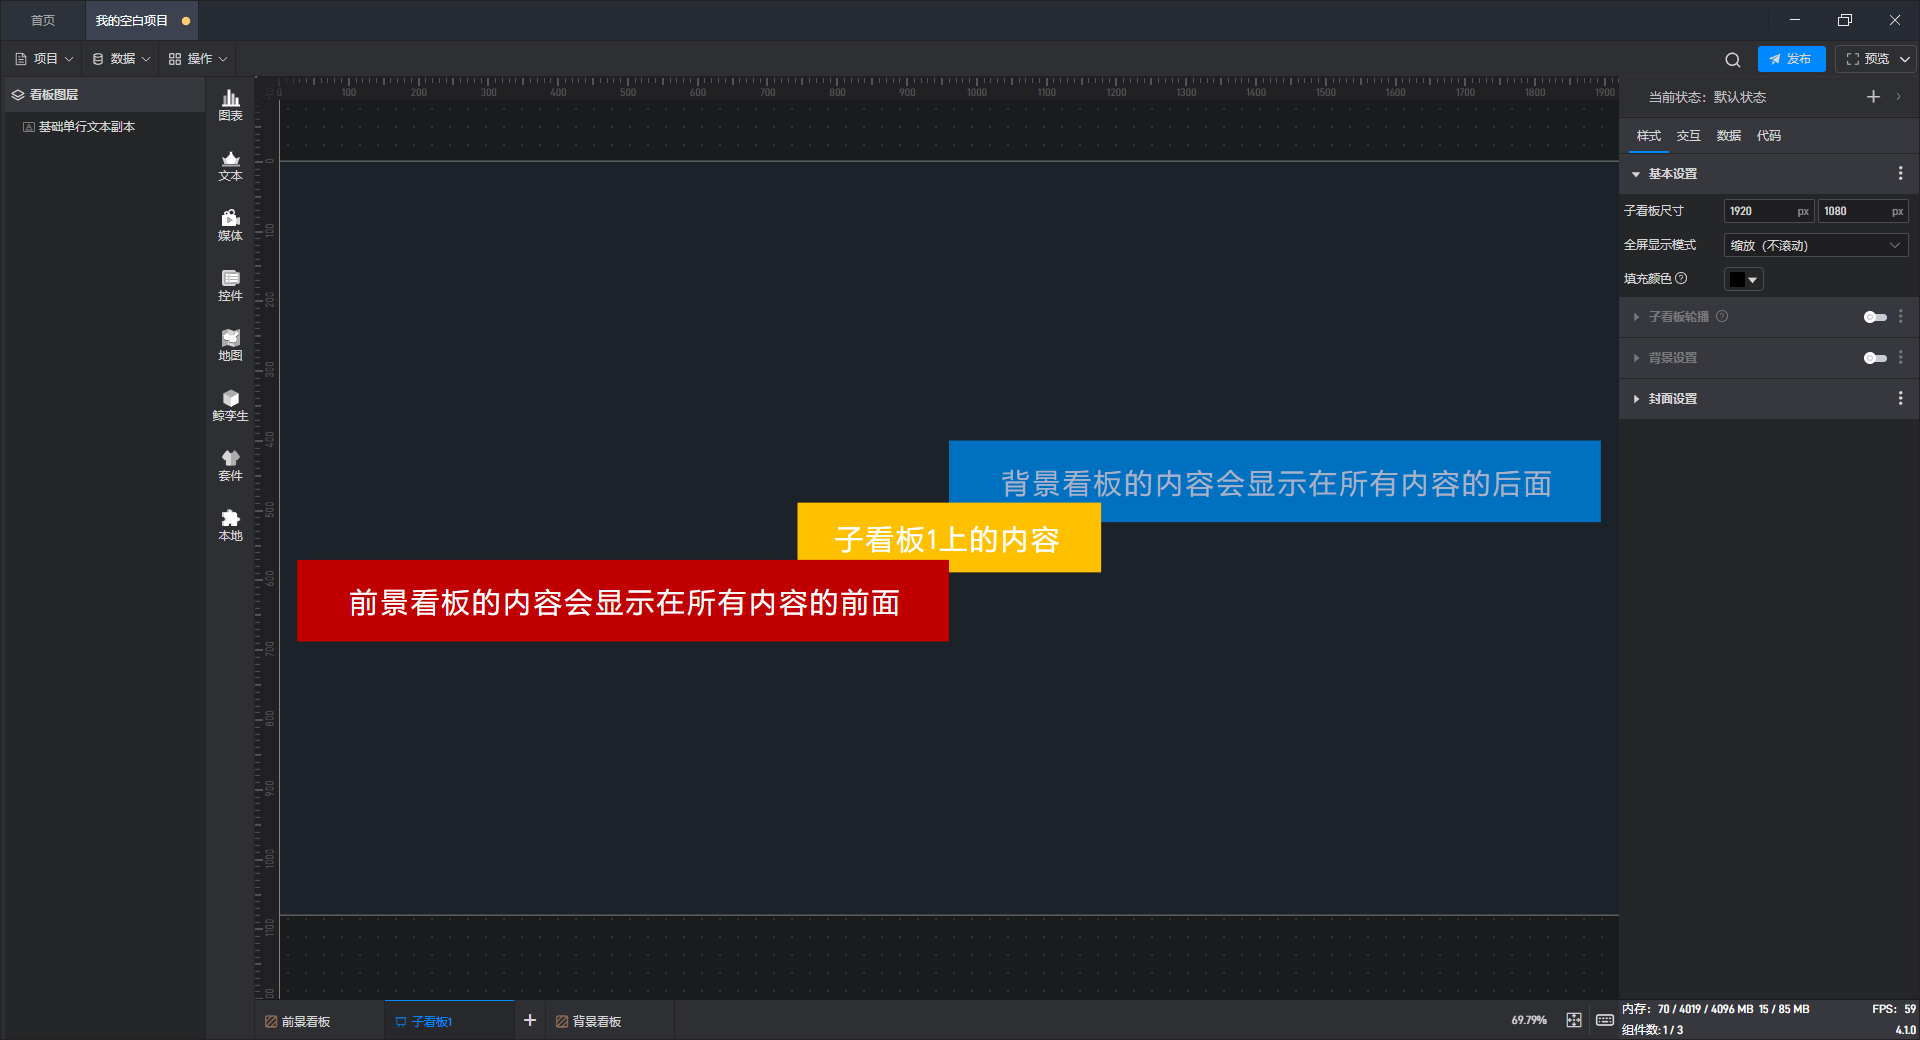Image resolution: width=1920 pixels, height=1040 pixels.
Task: Switch to the 首页 tab
Action: [x=43, y=20]
